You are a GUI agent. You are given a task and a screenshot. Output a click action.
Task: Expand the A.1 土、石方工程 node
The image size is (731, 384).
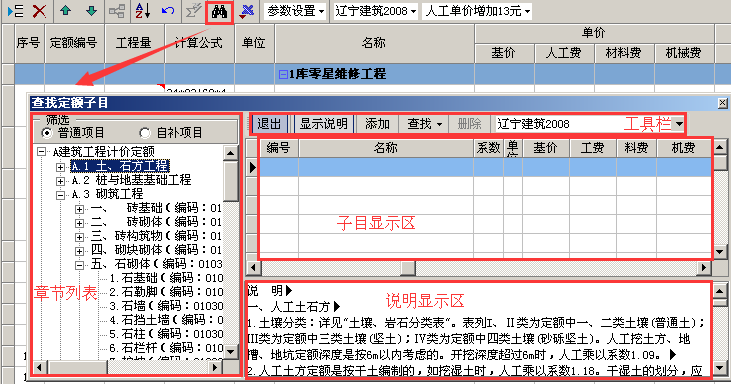(60, 167)
